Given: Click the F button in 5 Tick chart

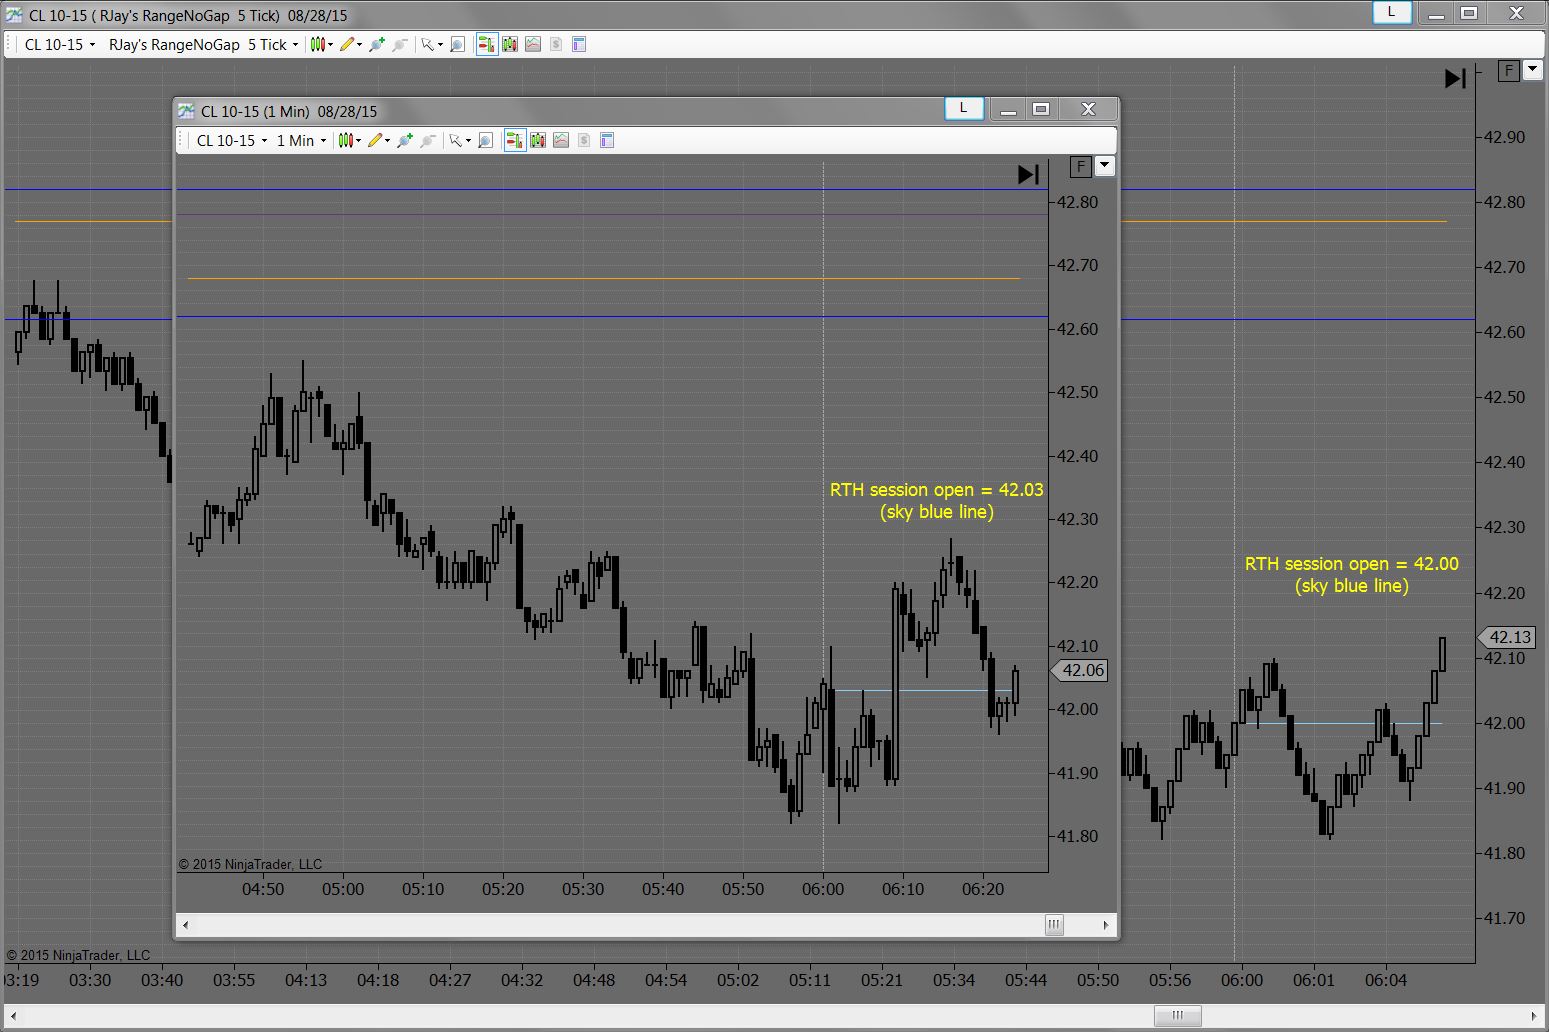Looking at the screenshot, I should pyautogui.click(x=1508, y=71).
